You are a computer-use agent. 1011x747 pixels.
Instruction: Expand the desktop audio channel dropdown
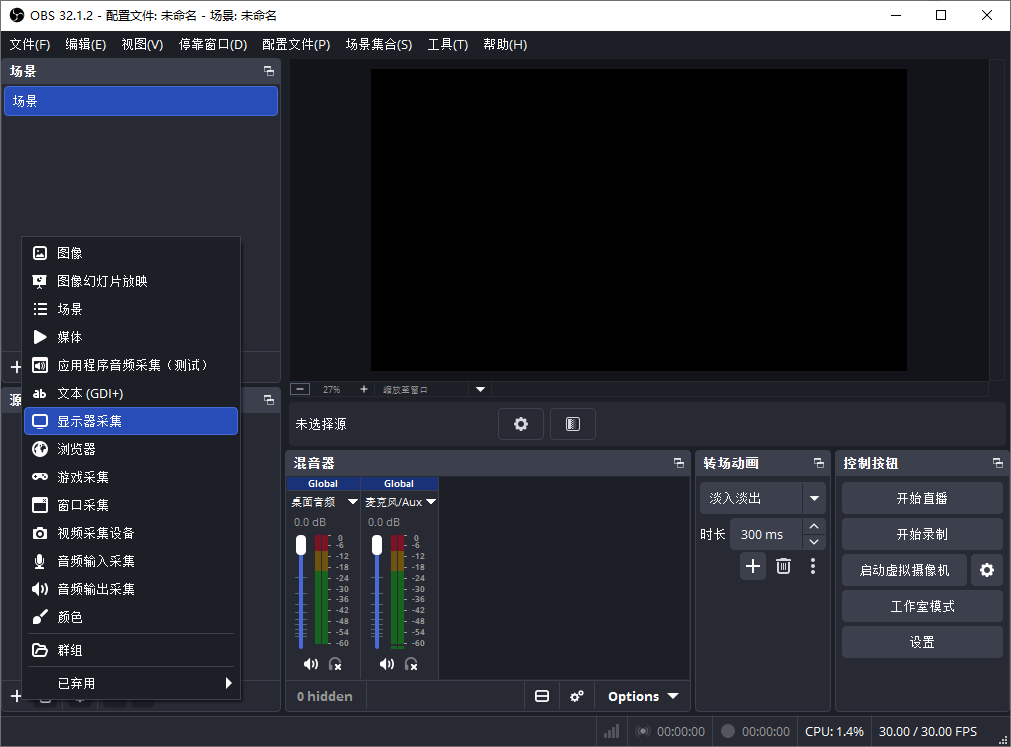pyautogui.click(x=353, y=501)
